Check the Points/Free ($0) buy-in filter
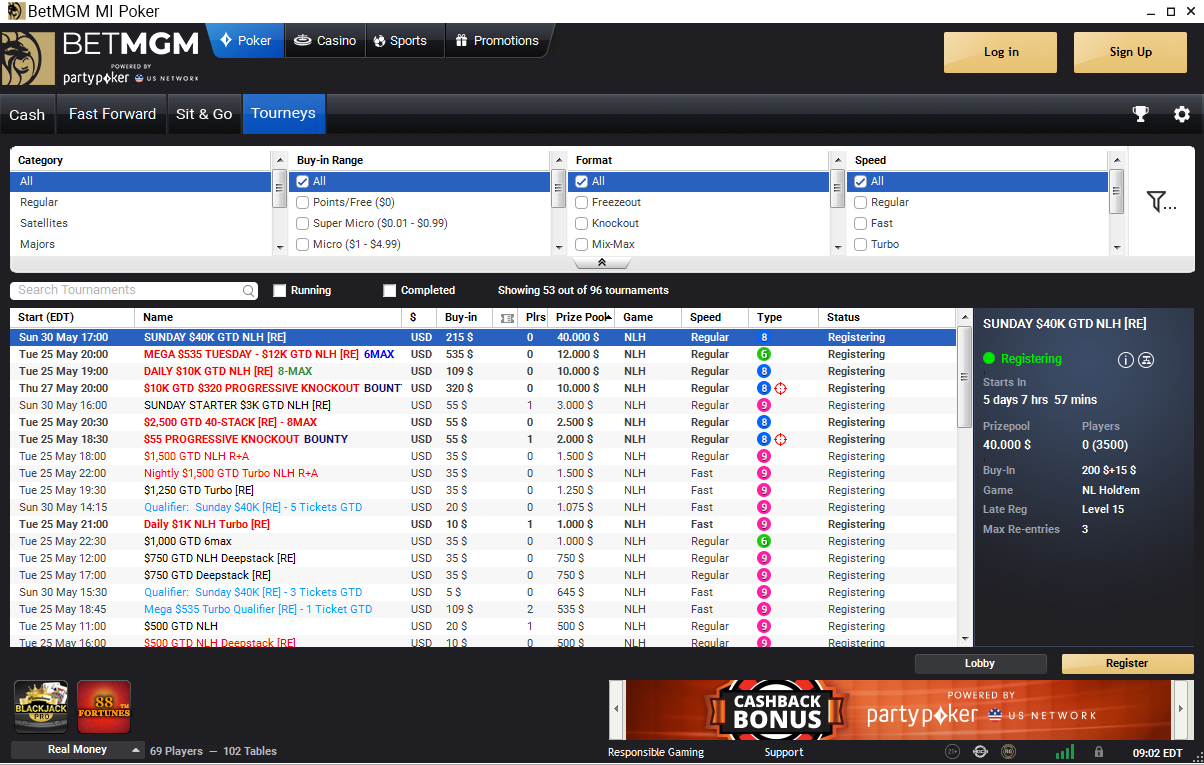The image size is (1204, 765). [303, 203]
